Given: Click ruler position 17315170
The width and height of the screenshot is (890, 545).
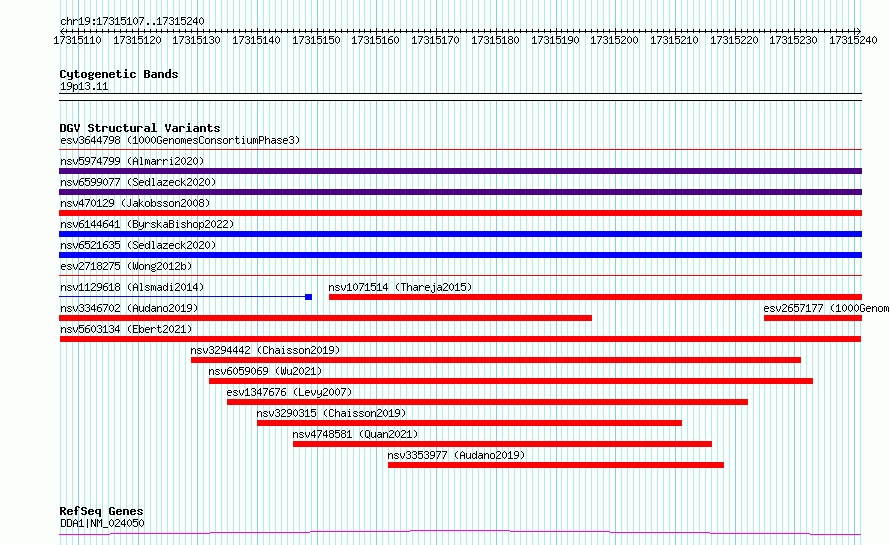Looking at the screenshot, I should [x=435, y=40].
